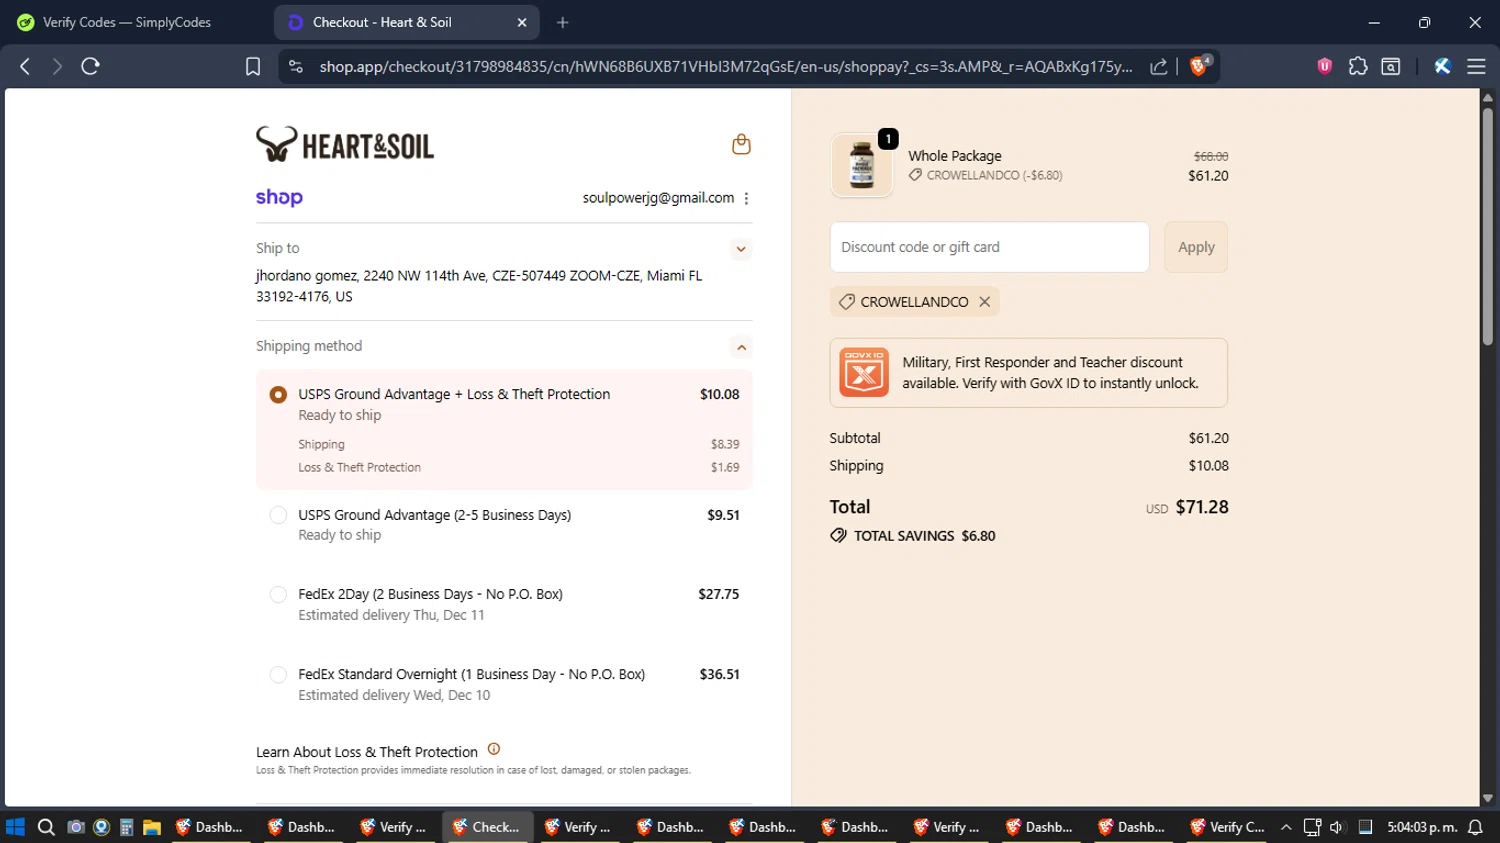Click the CROWELLANDCO discount tag

[x=914, y=302]
